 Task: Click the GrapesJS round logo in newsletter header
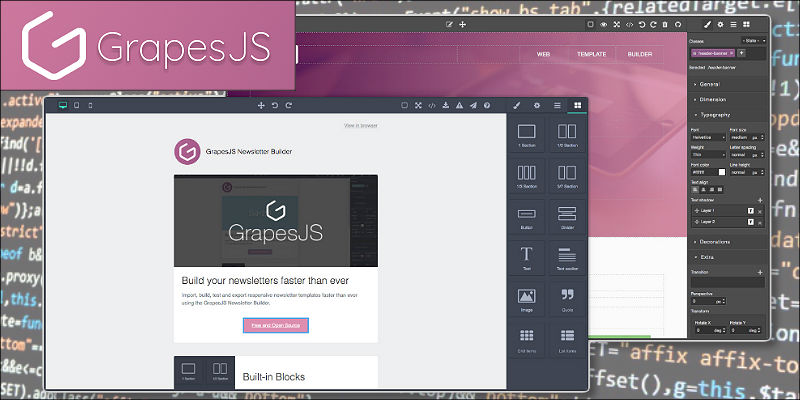pos(187,152)
